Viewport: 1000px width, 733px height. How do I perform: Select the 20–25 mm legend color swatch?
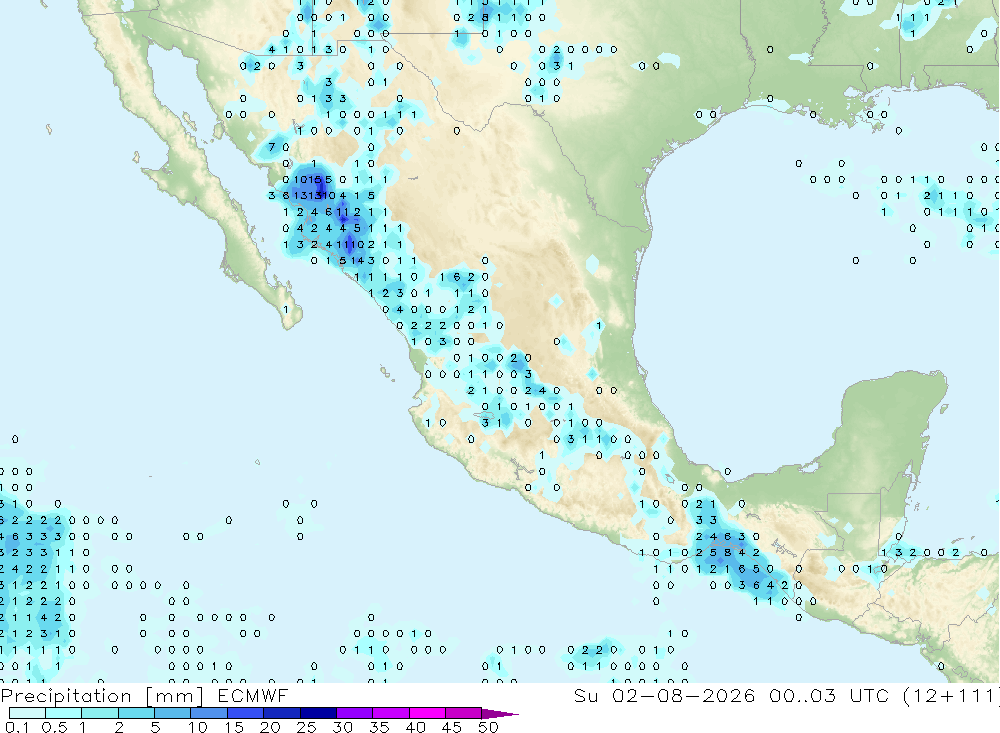tap(282, 713)
